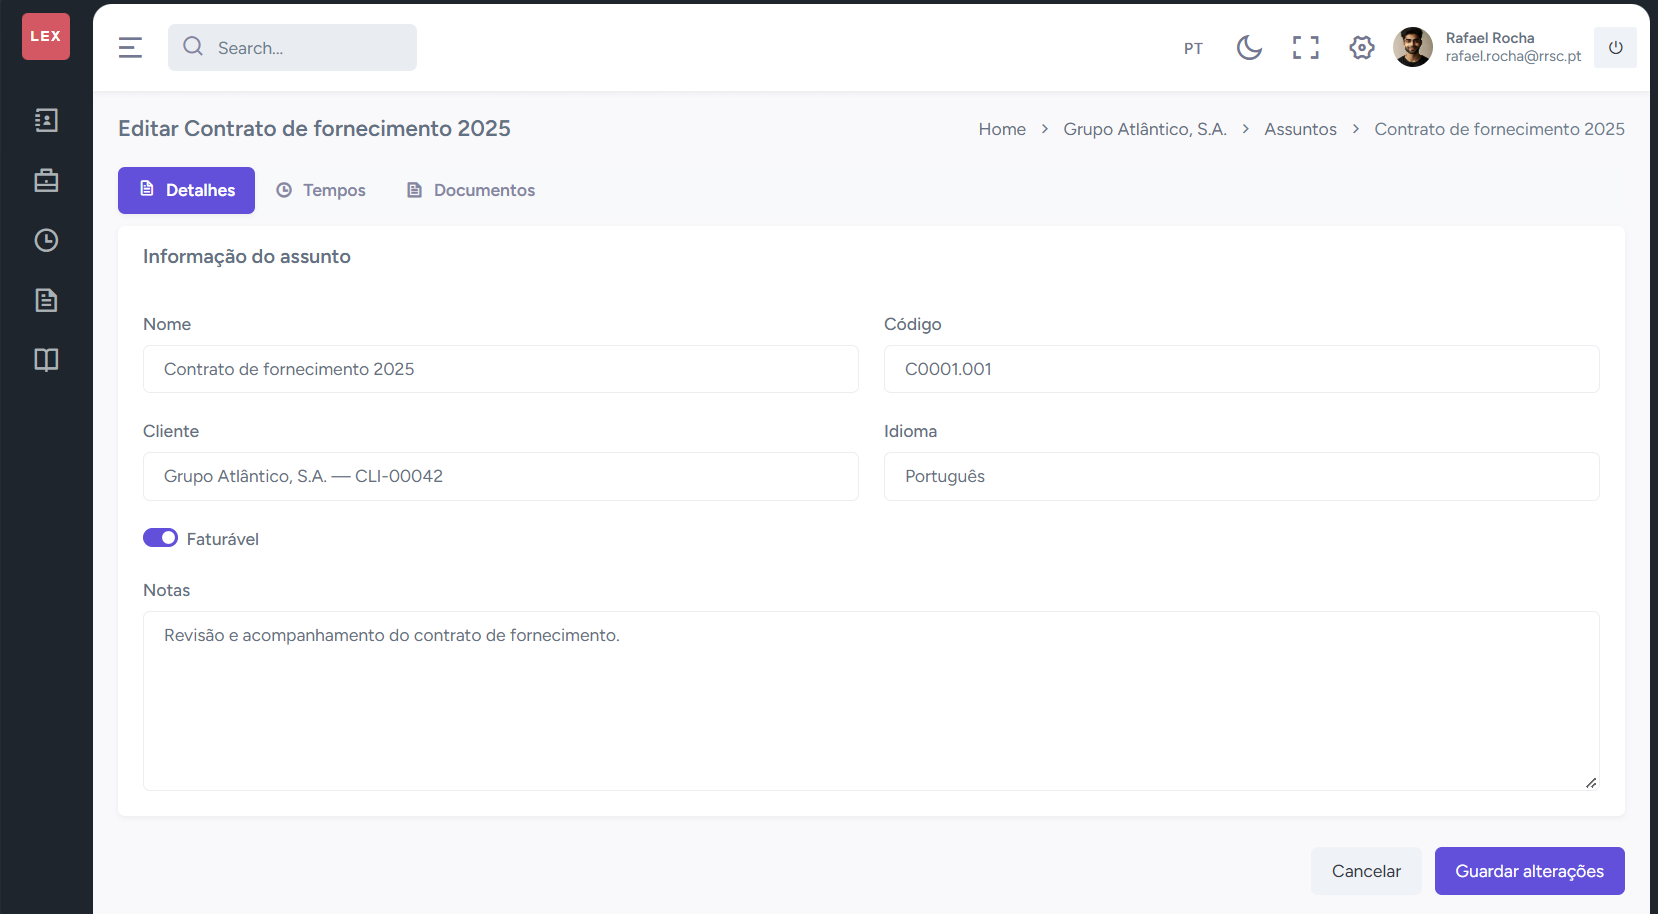This screenshot has height=914, width=1658.
Task: Click Guardar alterações button
Action: tap(1529, 871)
